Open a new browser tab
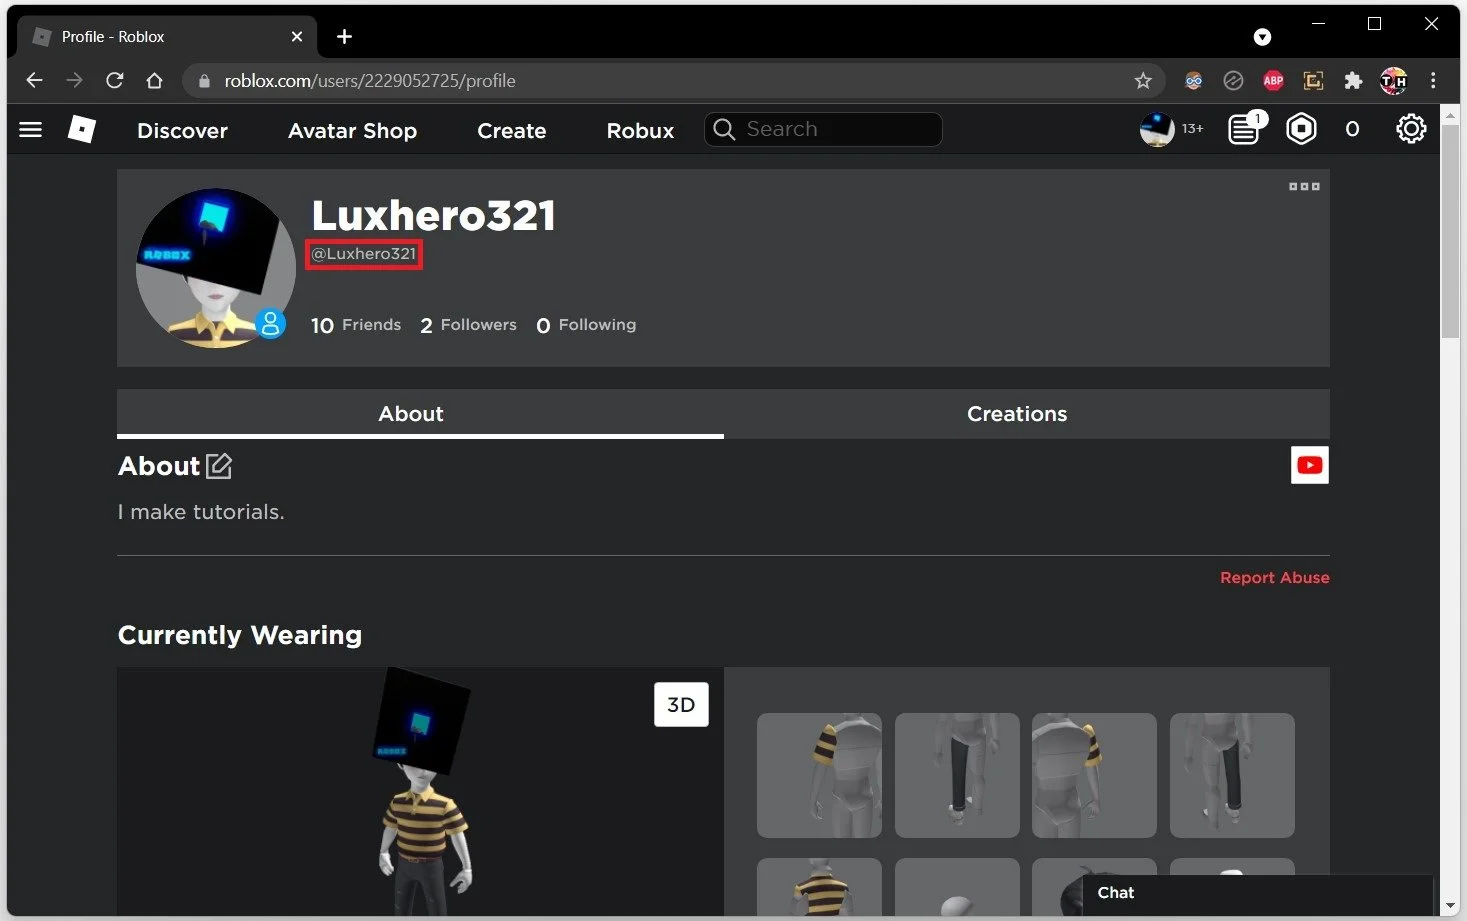1467x921 pixels. [x=344, y=37]
